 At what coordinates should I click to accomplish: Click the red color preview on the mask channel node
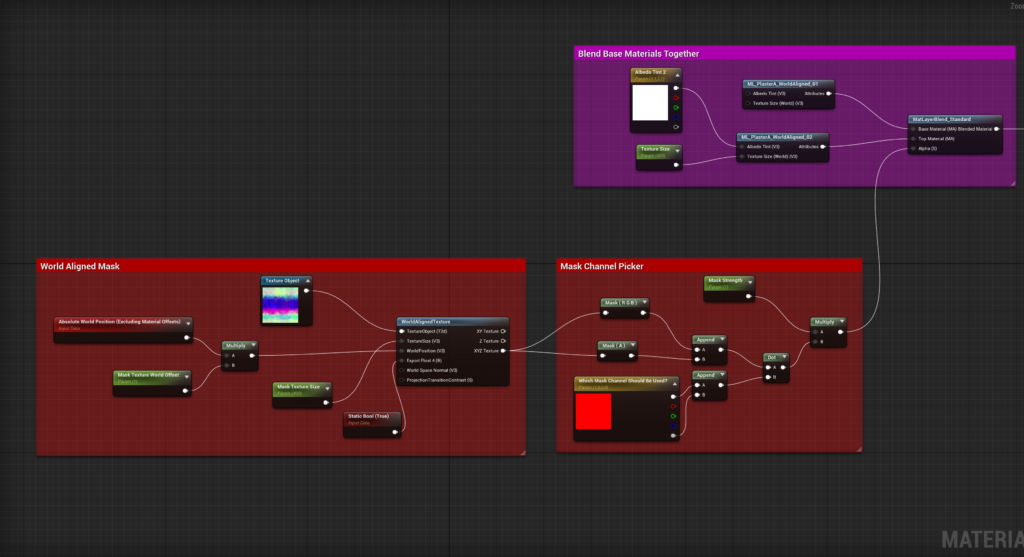pyautogui.click(x=593, y=413)
